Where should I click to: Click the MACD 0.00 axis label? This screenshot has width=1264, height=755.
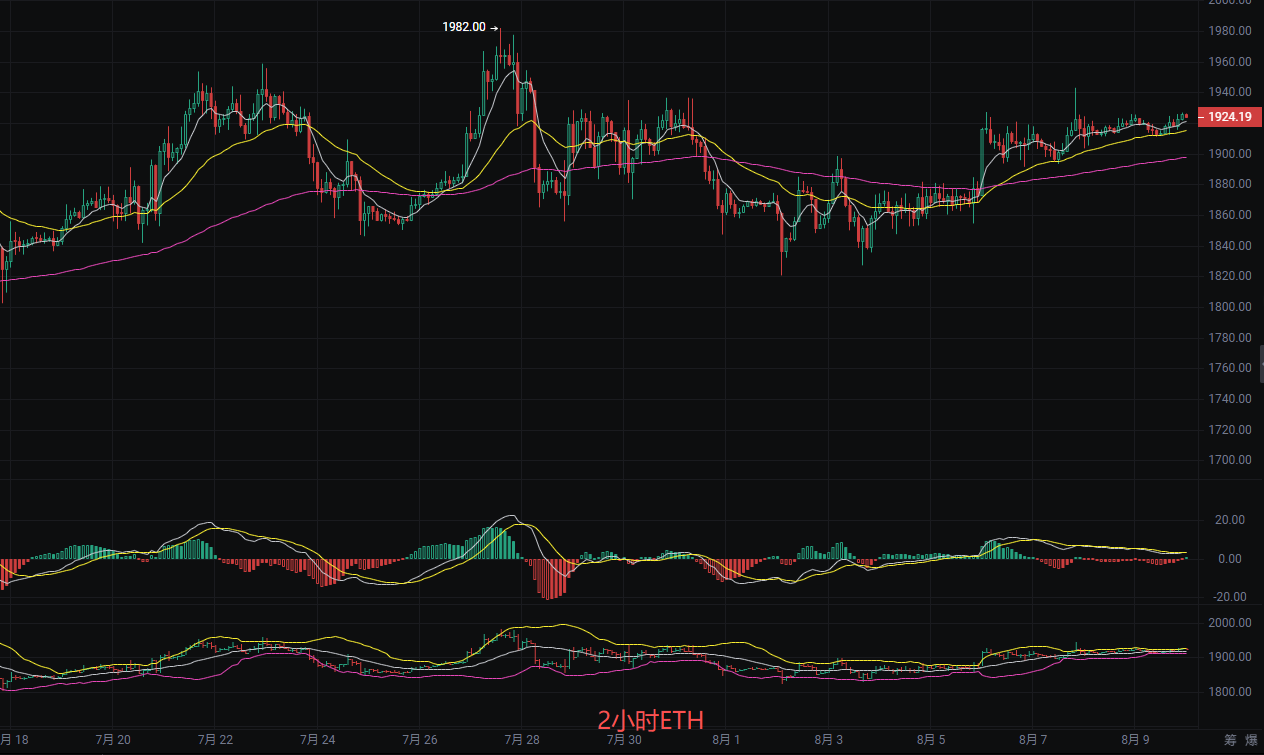tap(1232, 559)
